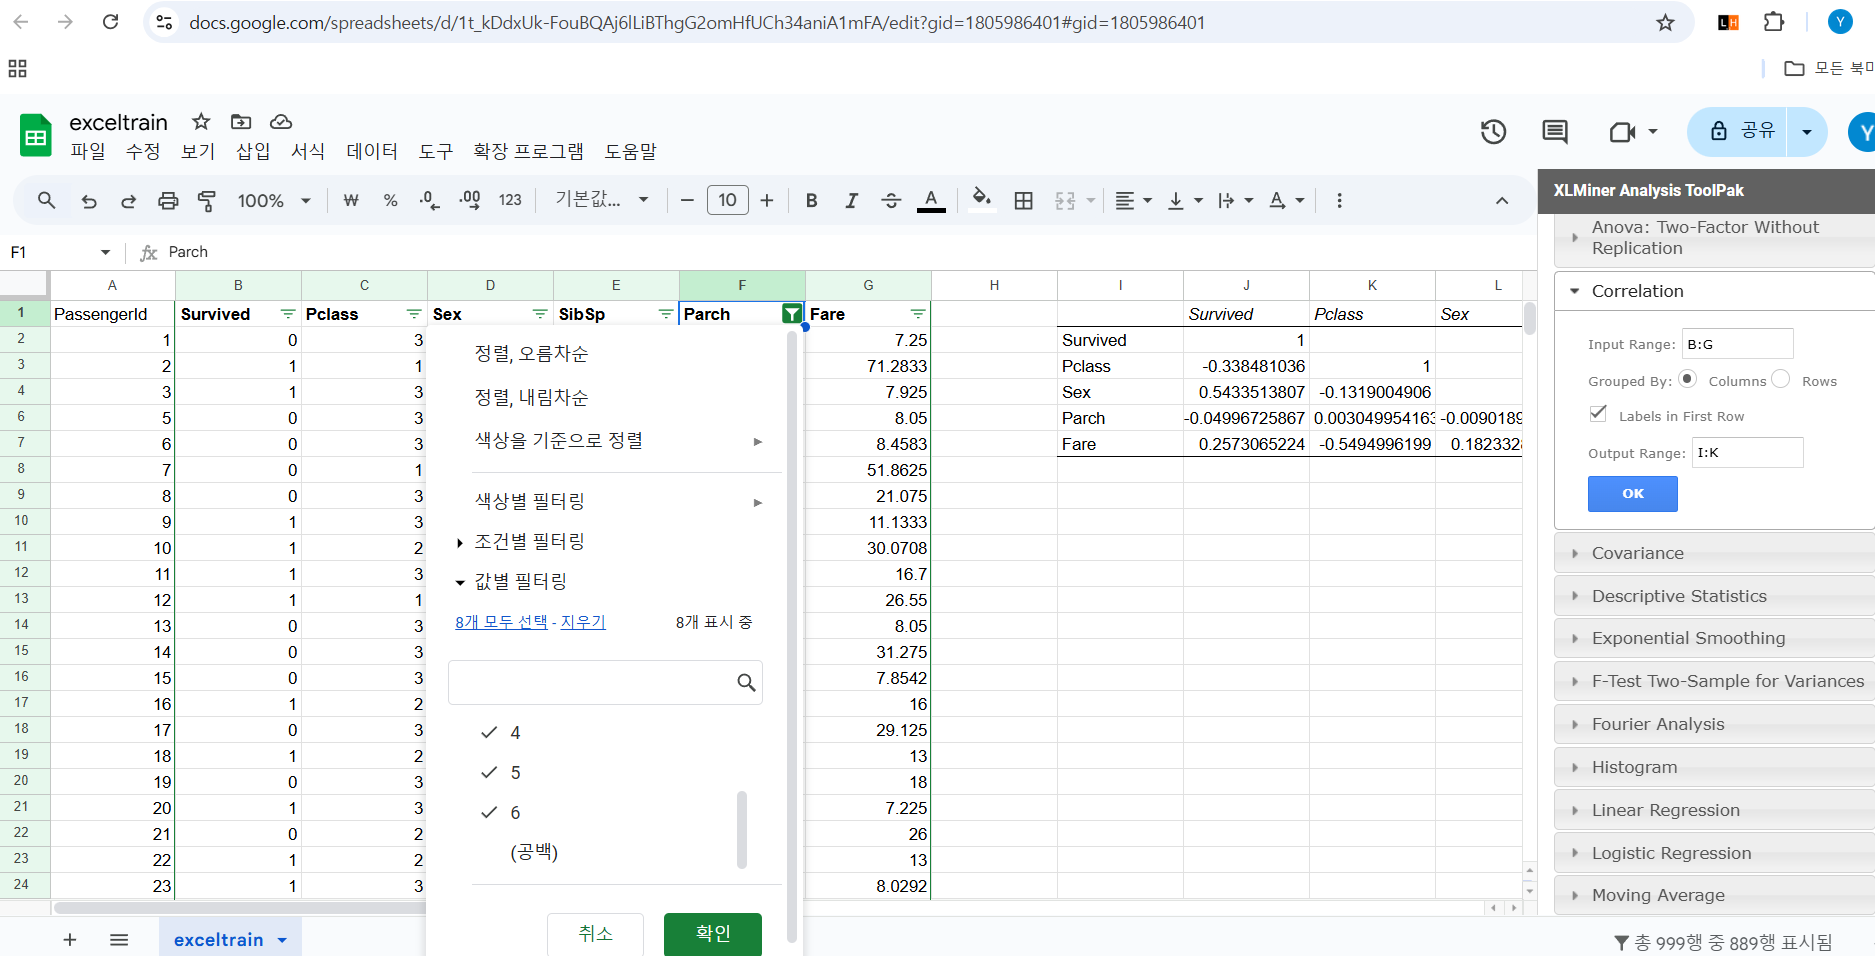Open comments panel icon
The width and height of the screenshot is (1875, 956).
coord(1555,132)
